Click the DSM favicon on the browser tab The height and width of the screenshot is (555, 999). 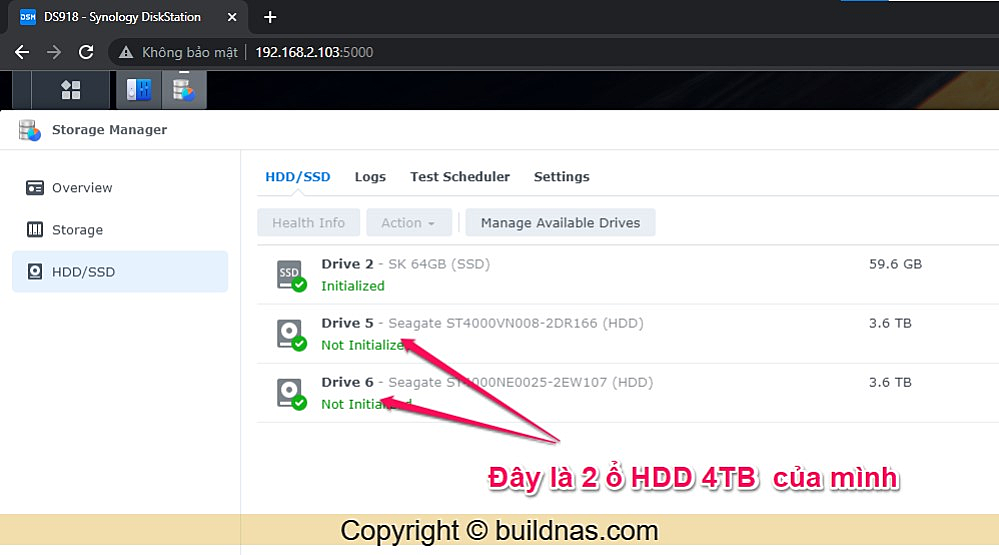pyautogui.click(x=28, y=17)
